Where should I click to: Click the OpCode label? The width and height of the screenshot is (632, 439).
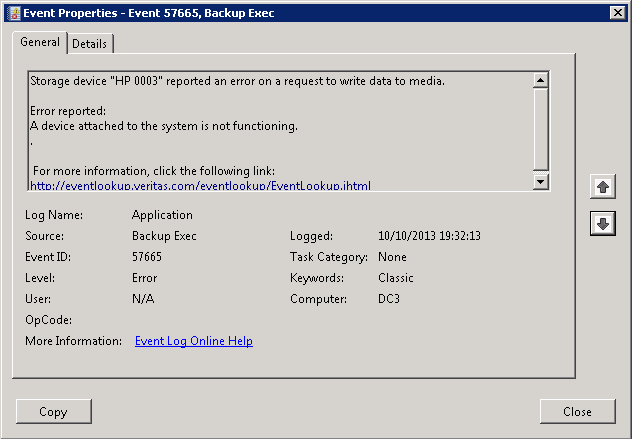click(x=48, y=320)
